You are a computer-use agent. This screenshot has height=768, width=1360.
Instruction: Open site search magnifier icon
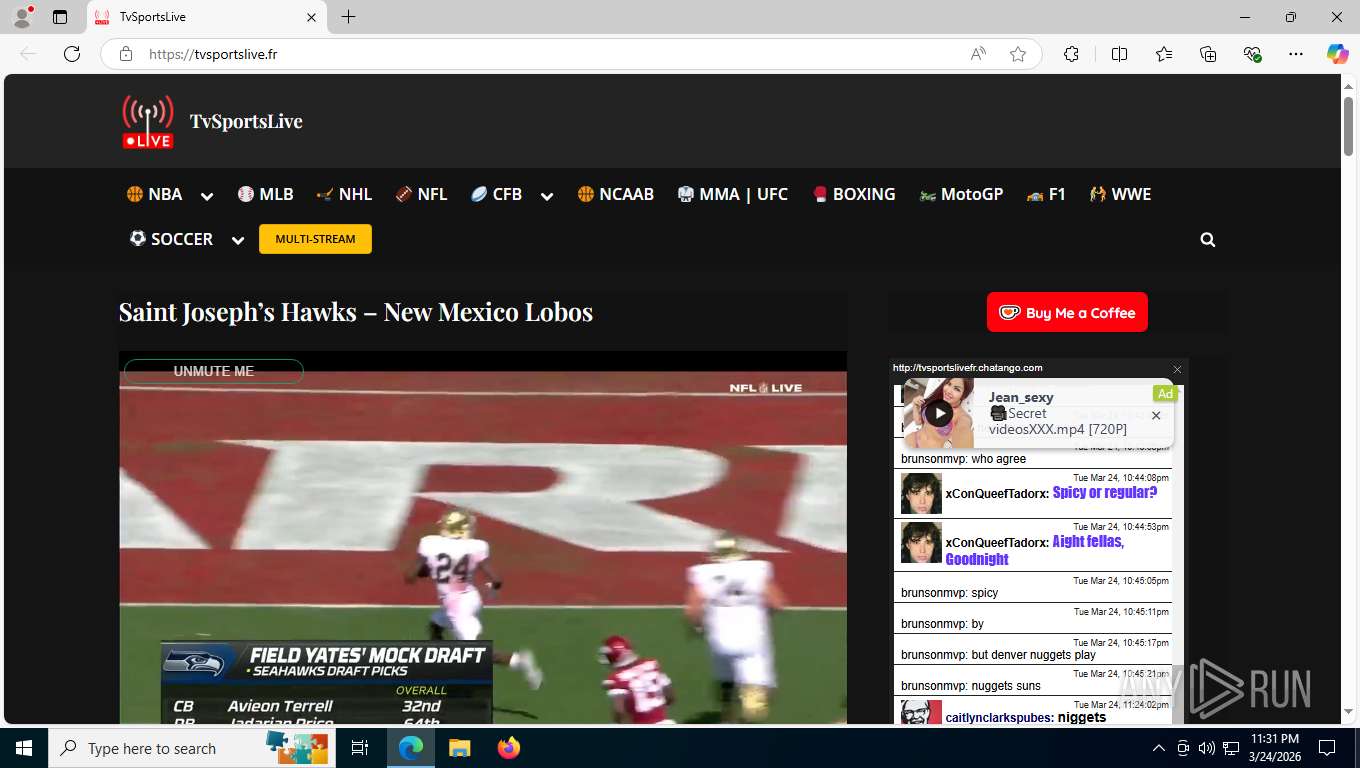coord(1208,240)
